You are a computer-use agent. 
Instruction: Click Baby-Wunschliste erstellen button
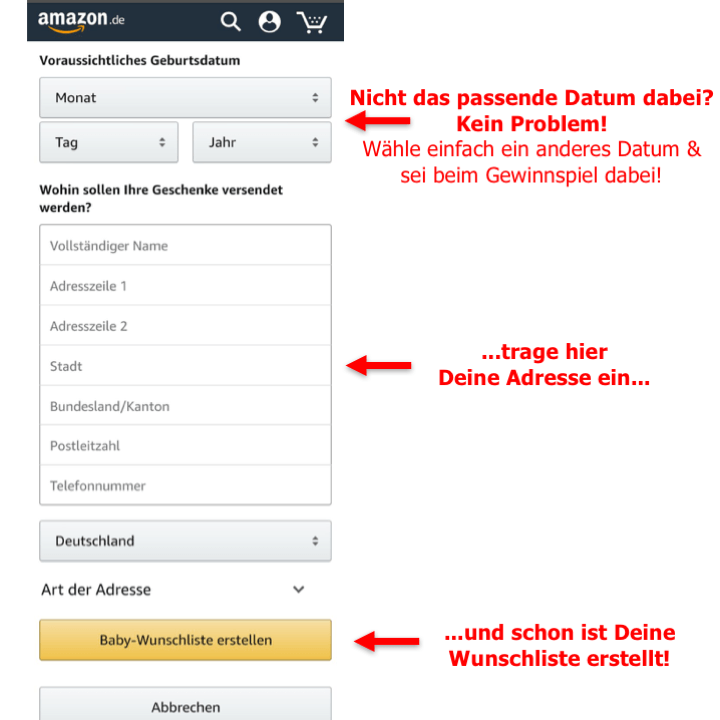(186, 640)
